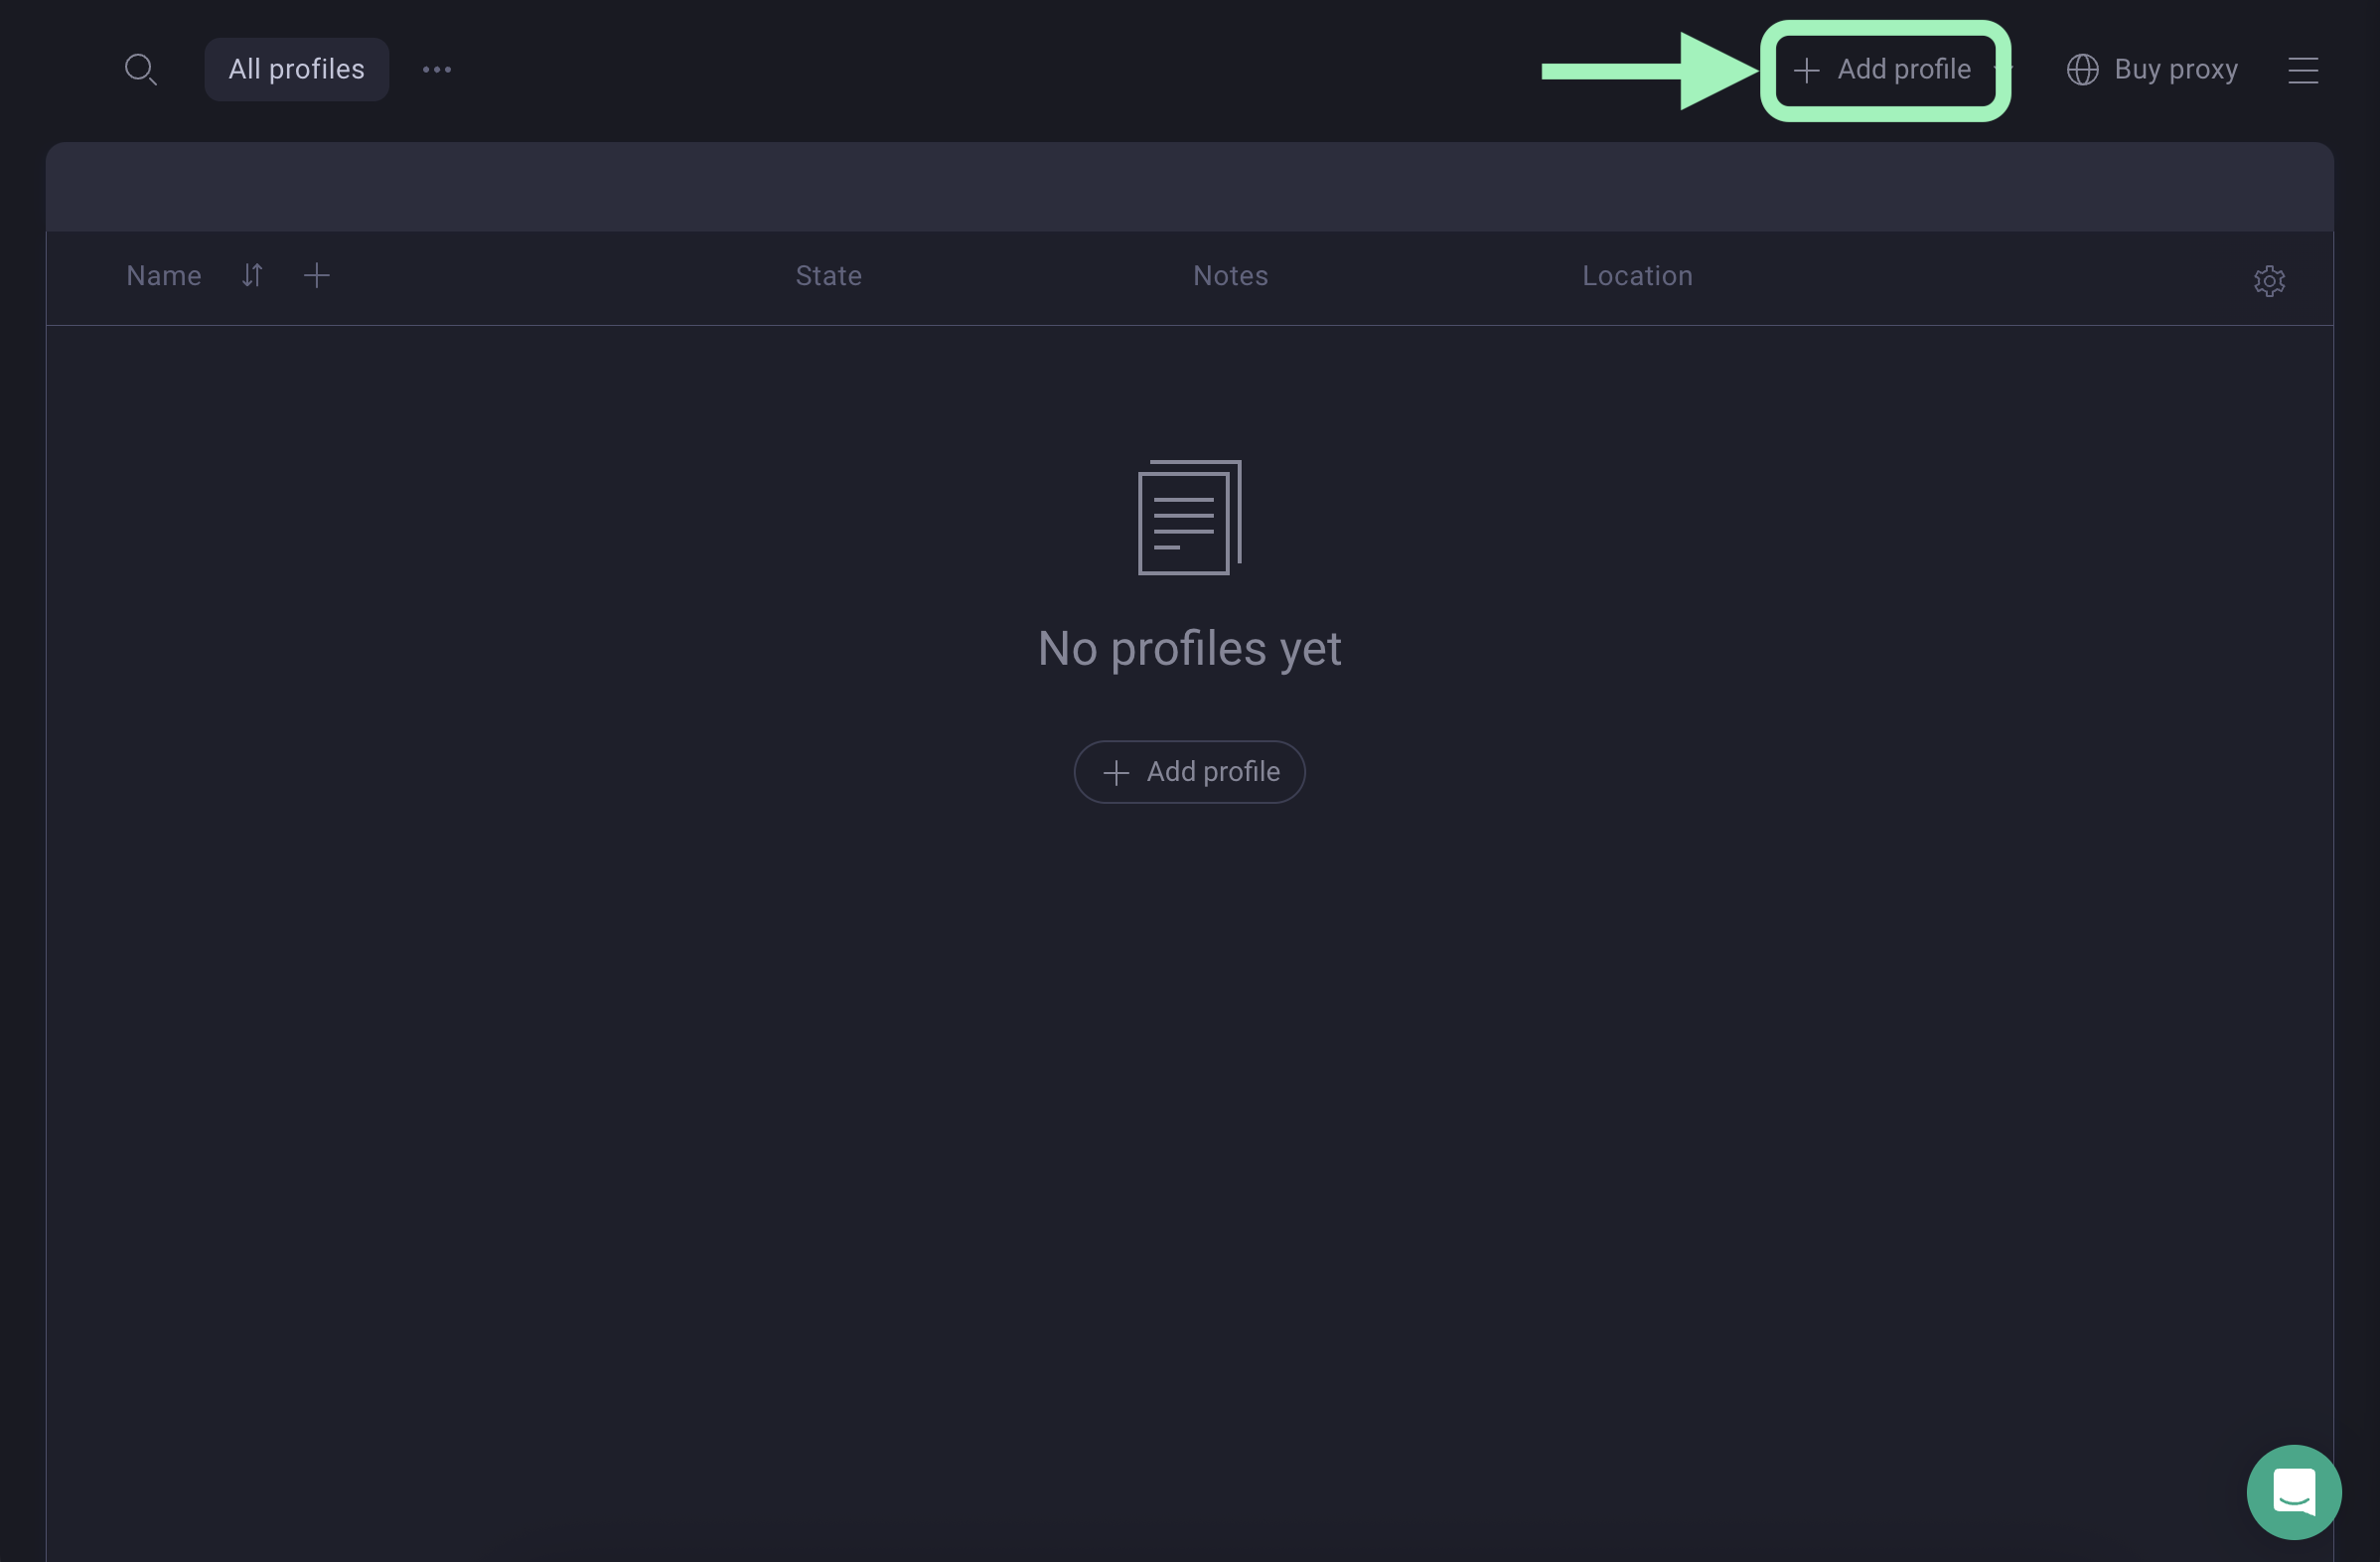Click the Buy proxy link
This screenshot has width=2380, height=1562.
point(2175,69)
